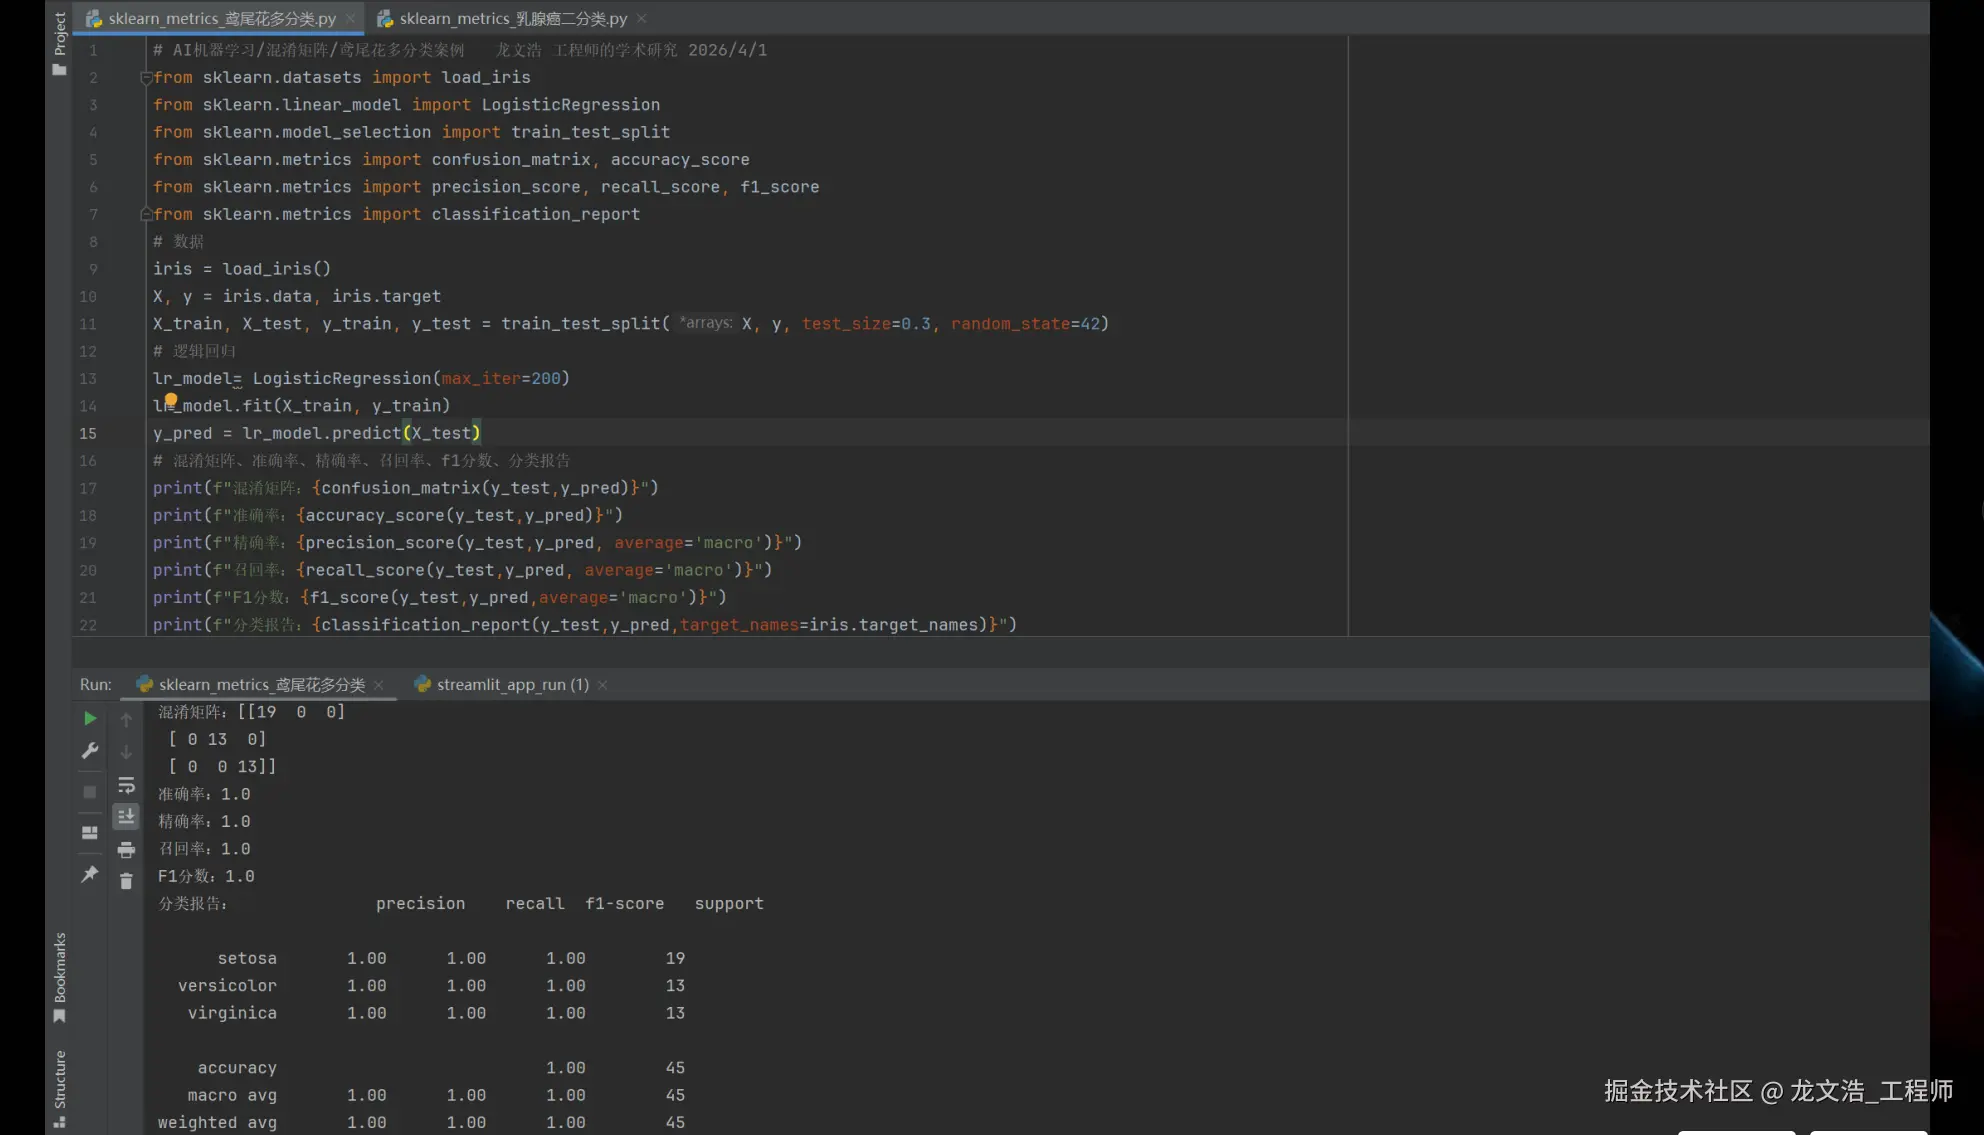
Task: Click the green Rerun button
Action: pos(90,718)
